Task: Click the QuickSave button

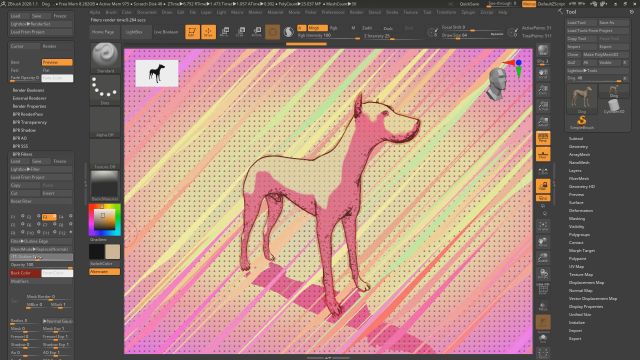Action: click(469, 4)
